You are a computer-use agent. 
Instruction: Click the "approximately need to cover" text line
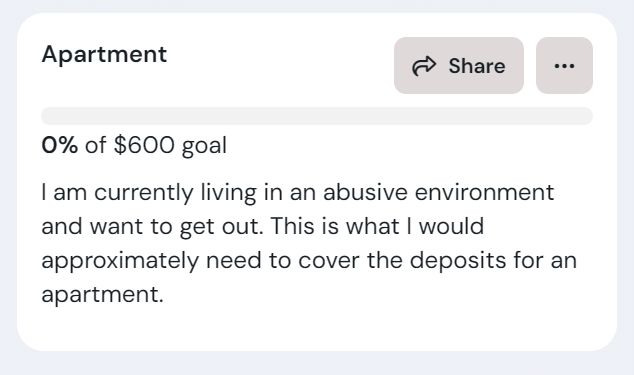coord(201,261)
